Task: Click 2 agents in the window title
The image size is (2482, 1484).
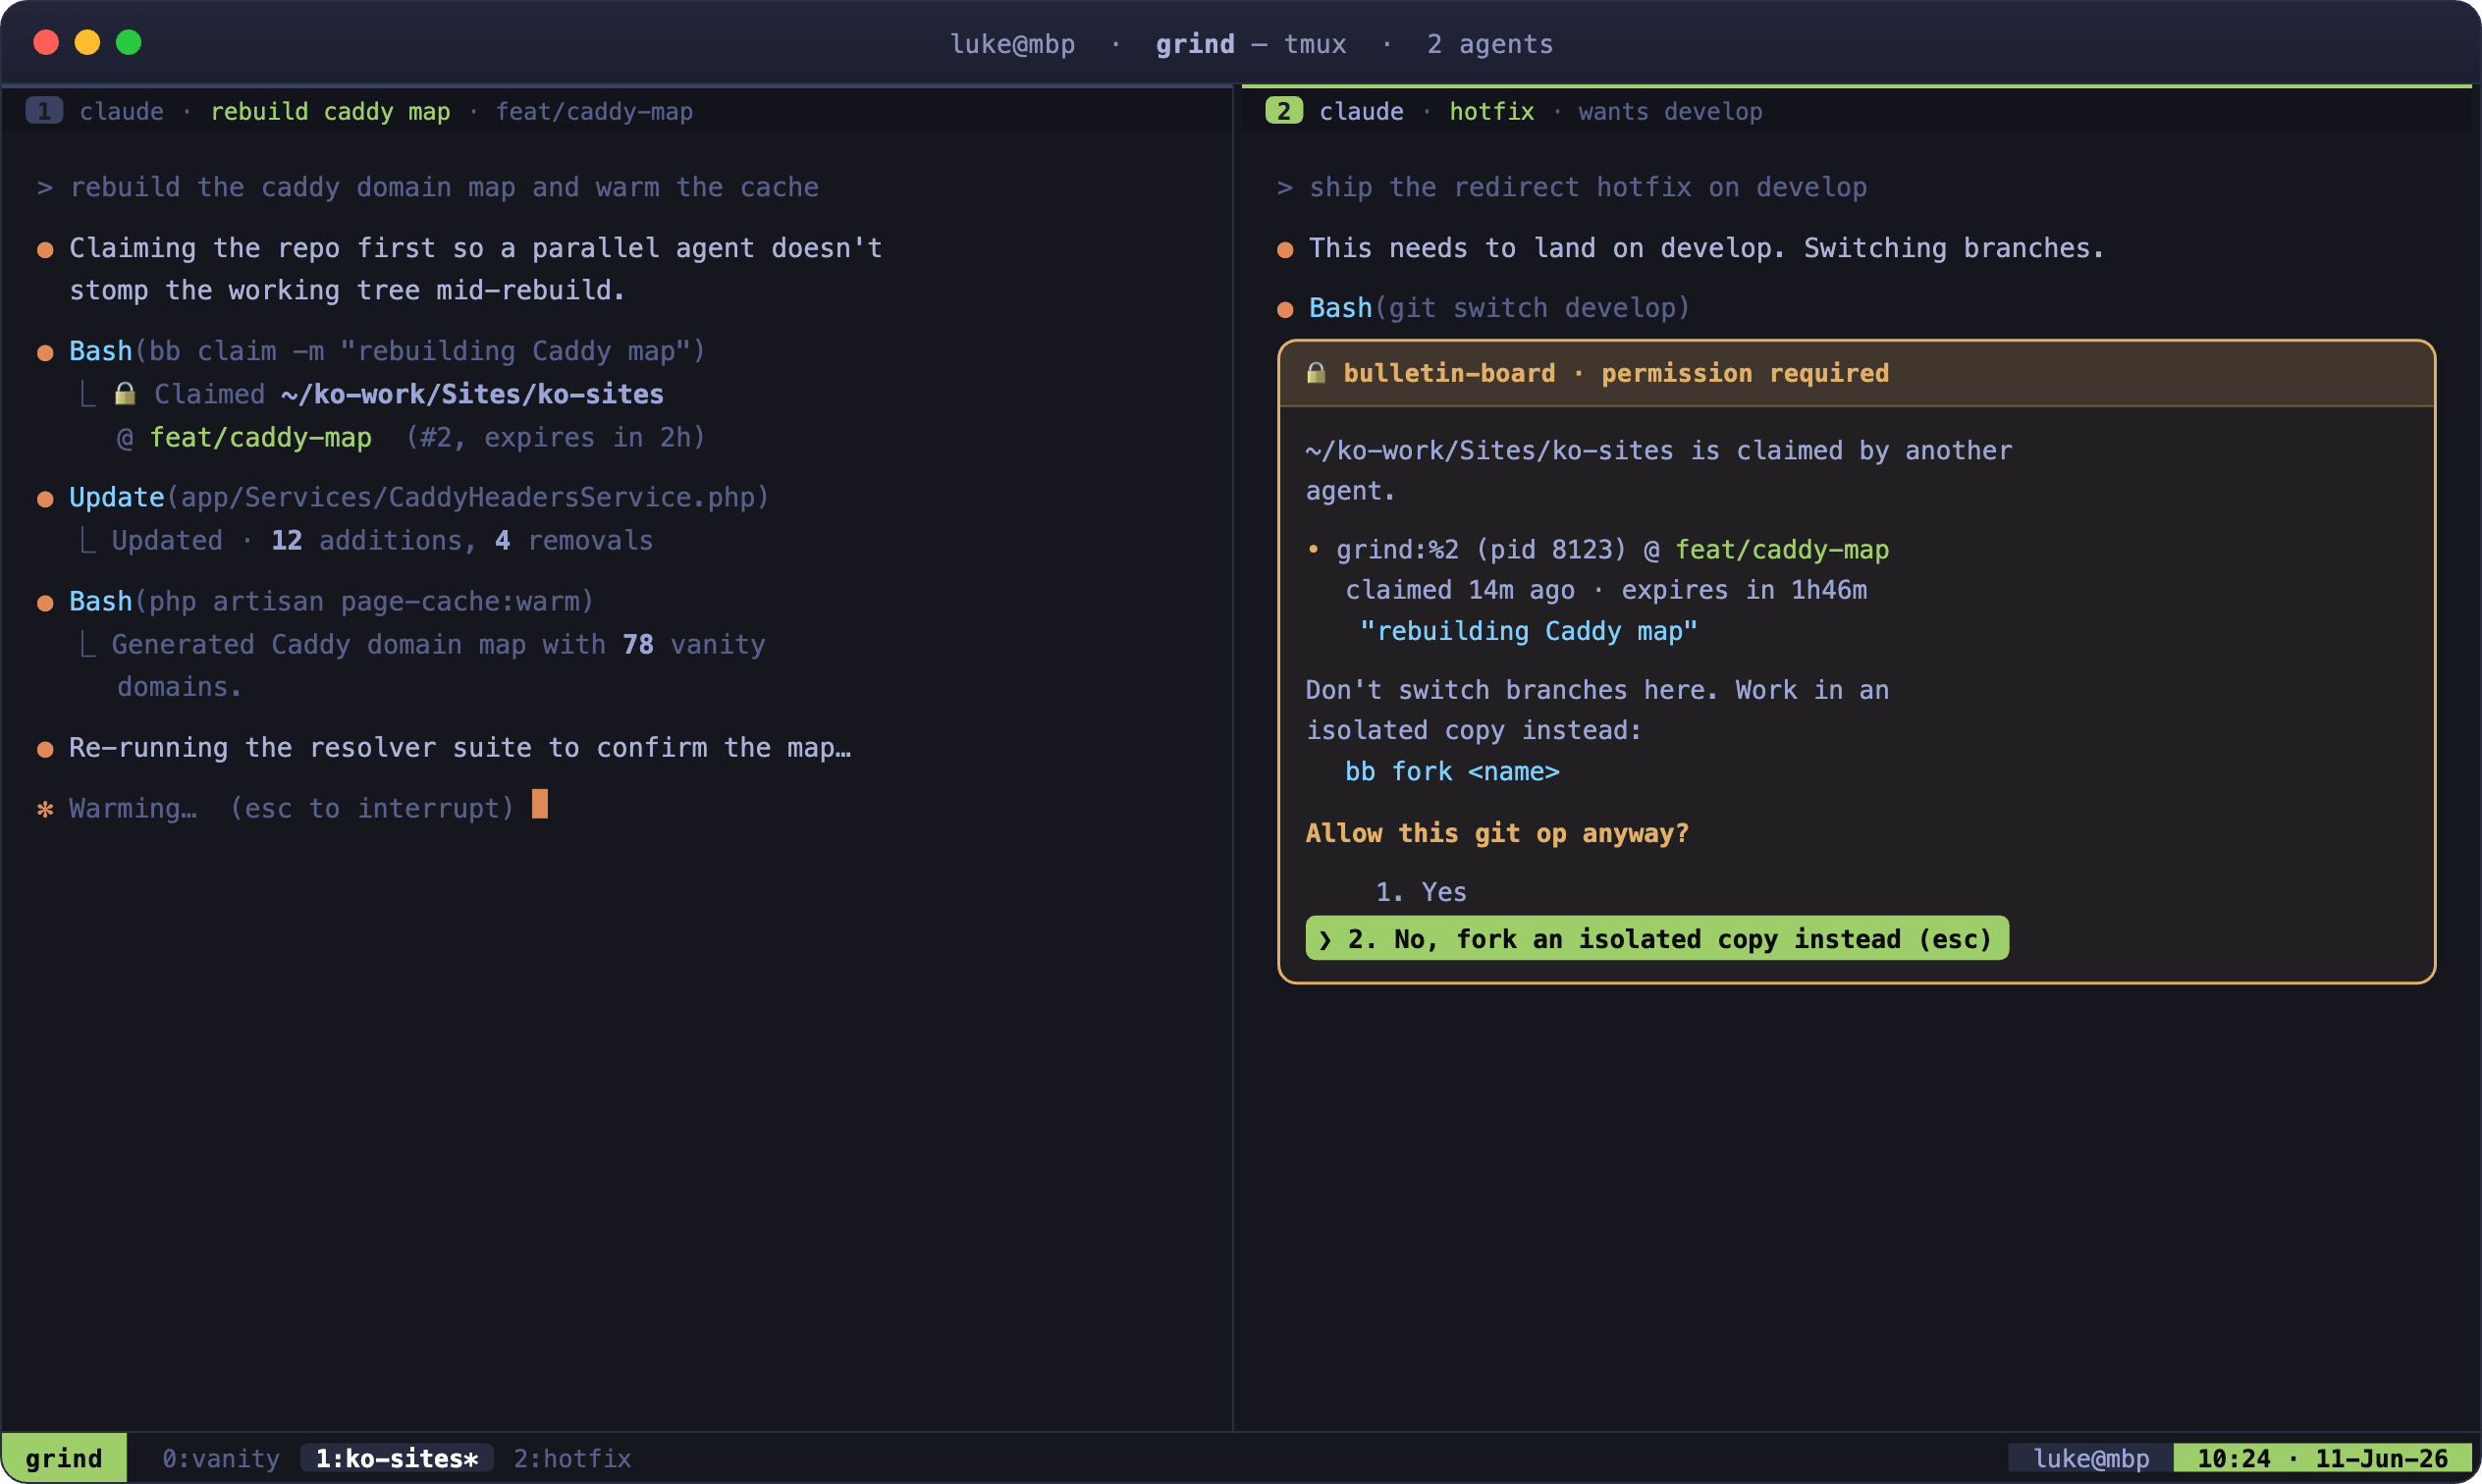Action: pos(1489,44)
